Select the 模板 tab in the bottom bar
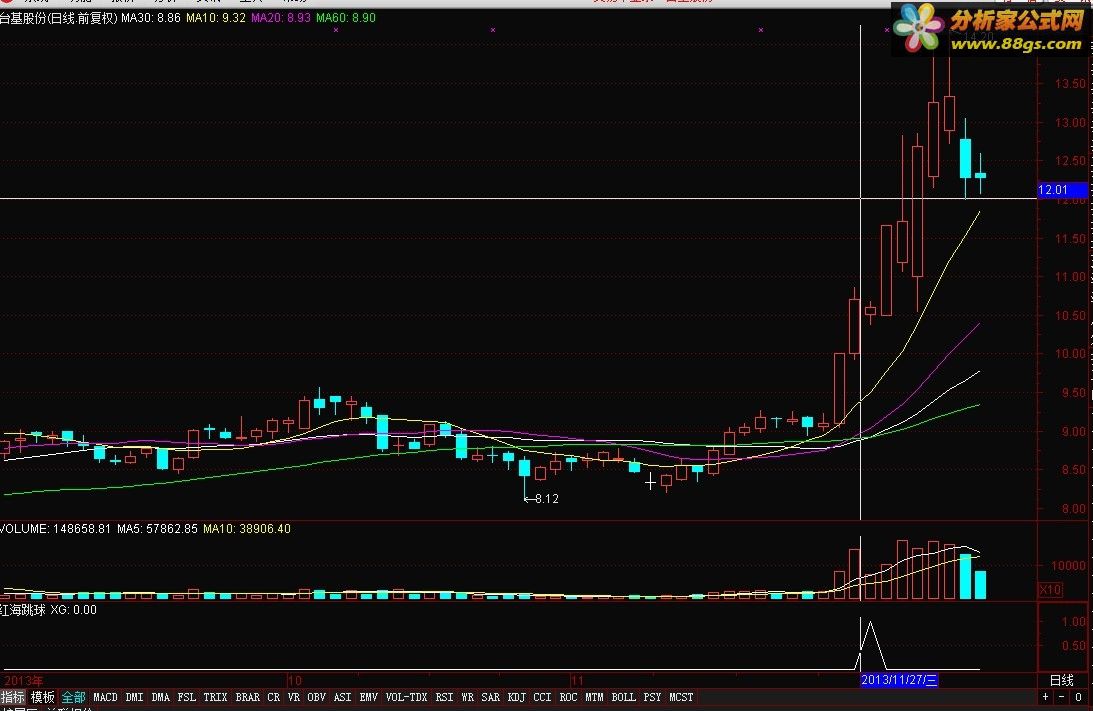Screen dimensions: 1093x711 (x=43, y=697)
